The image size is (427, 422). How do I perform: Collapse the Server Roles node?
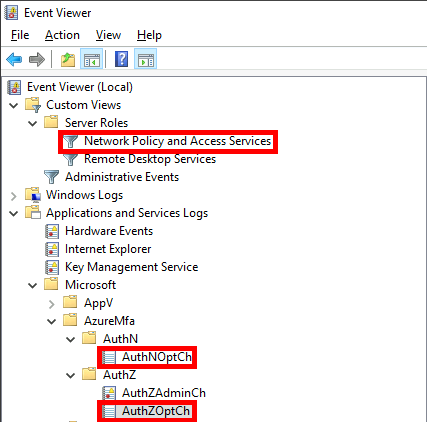(x=33, y=124)
